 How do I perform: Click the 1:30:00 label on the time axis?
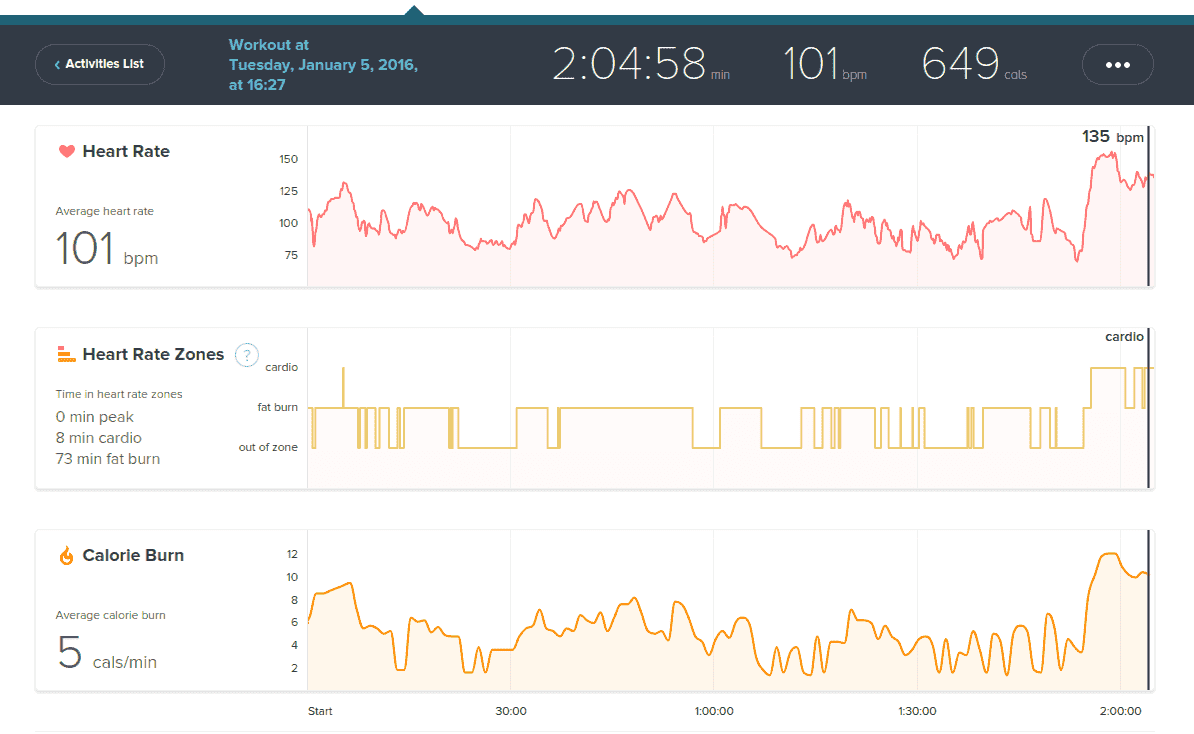pos(916,711)
